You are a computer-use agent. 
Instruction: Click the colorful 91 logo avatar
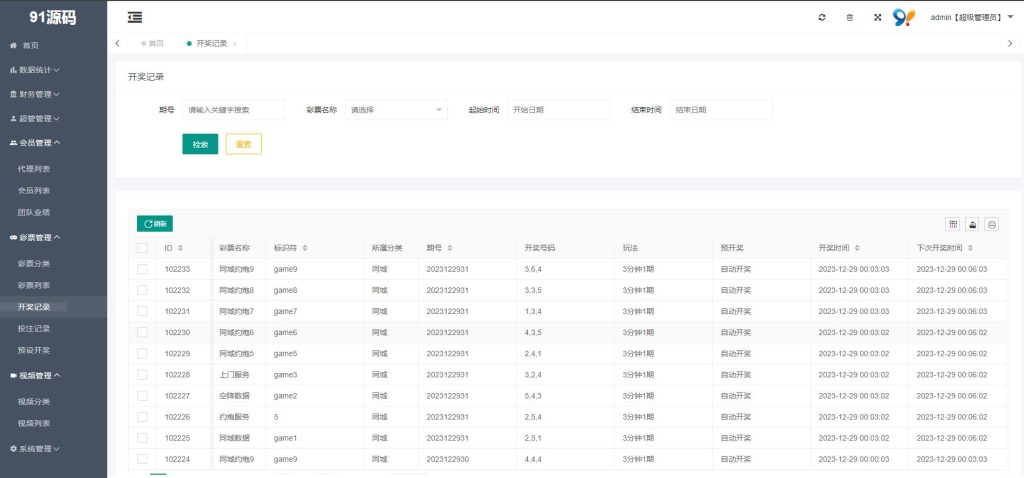point(904,18)
